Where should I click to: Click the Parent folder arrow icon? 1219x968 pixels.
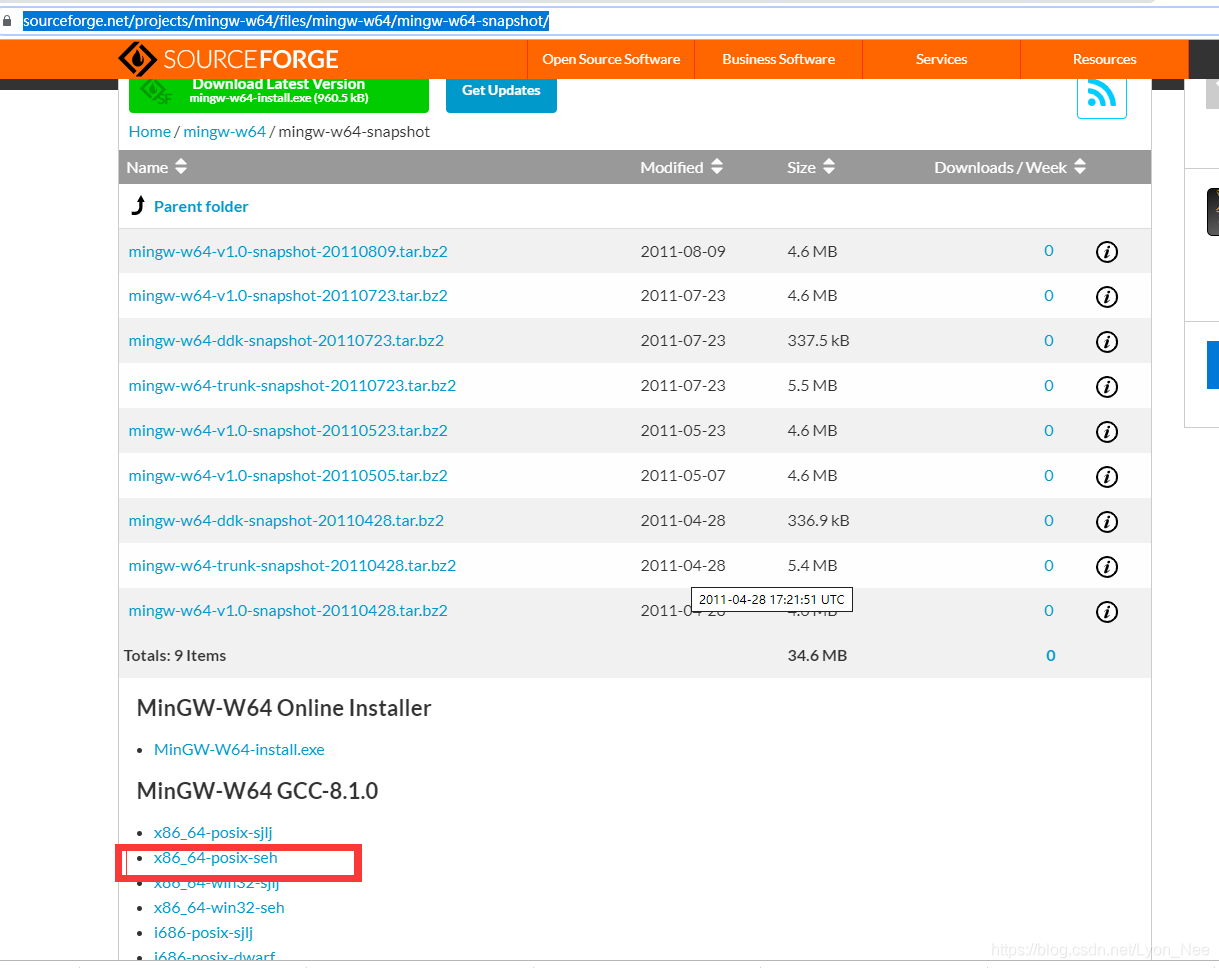tap(138, 206)
